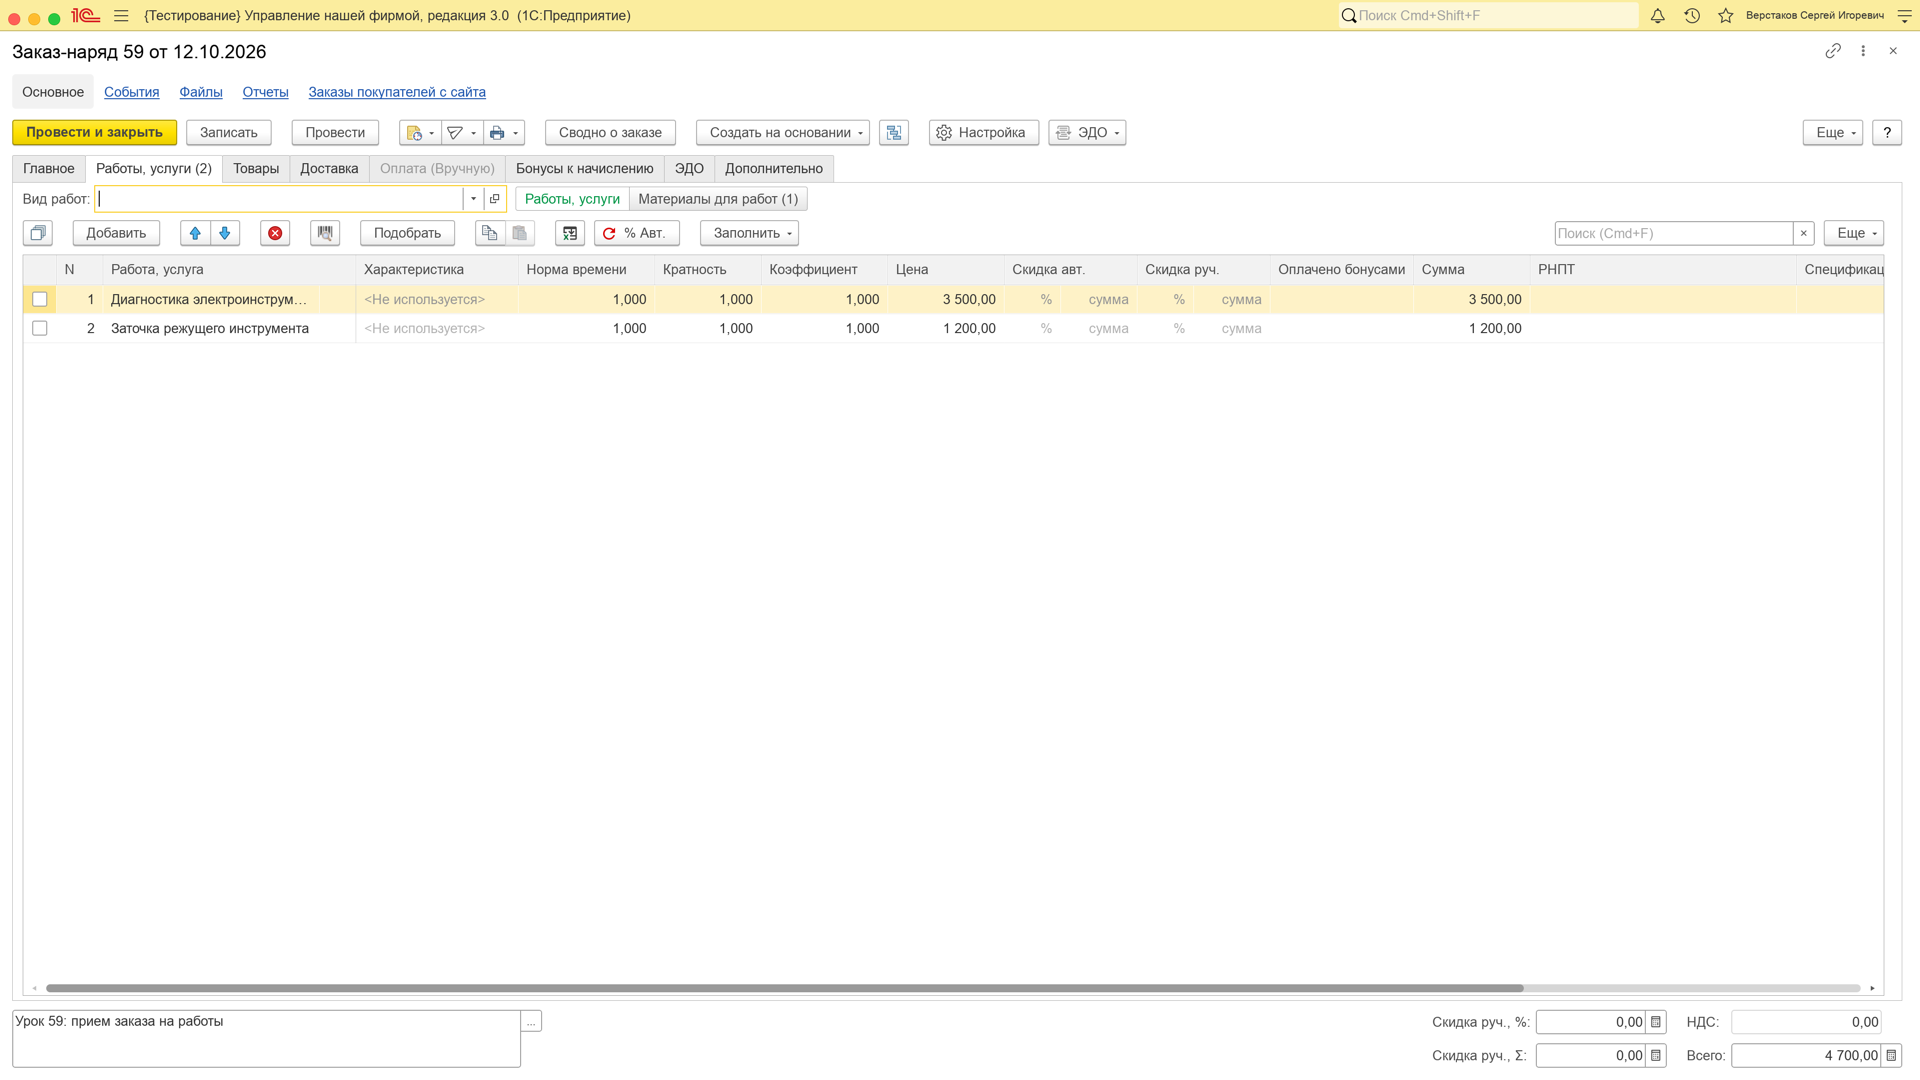Open favorites star icon

1726,16
